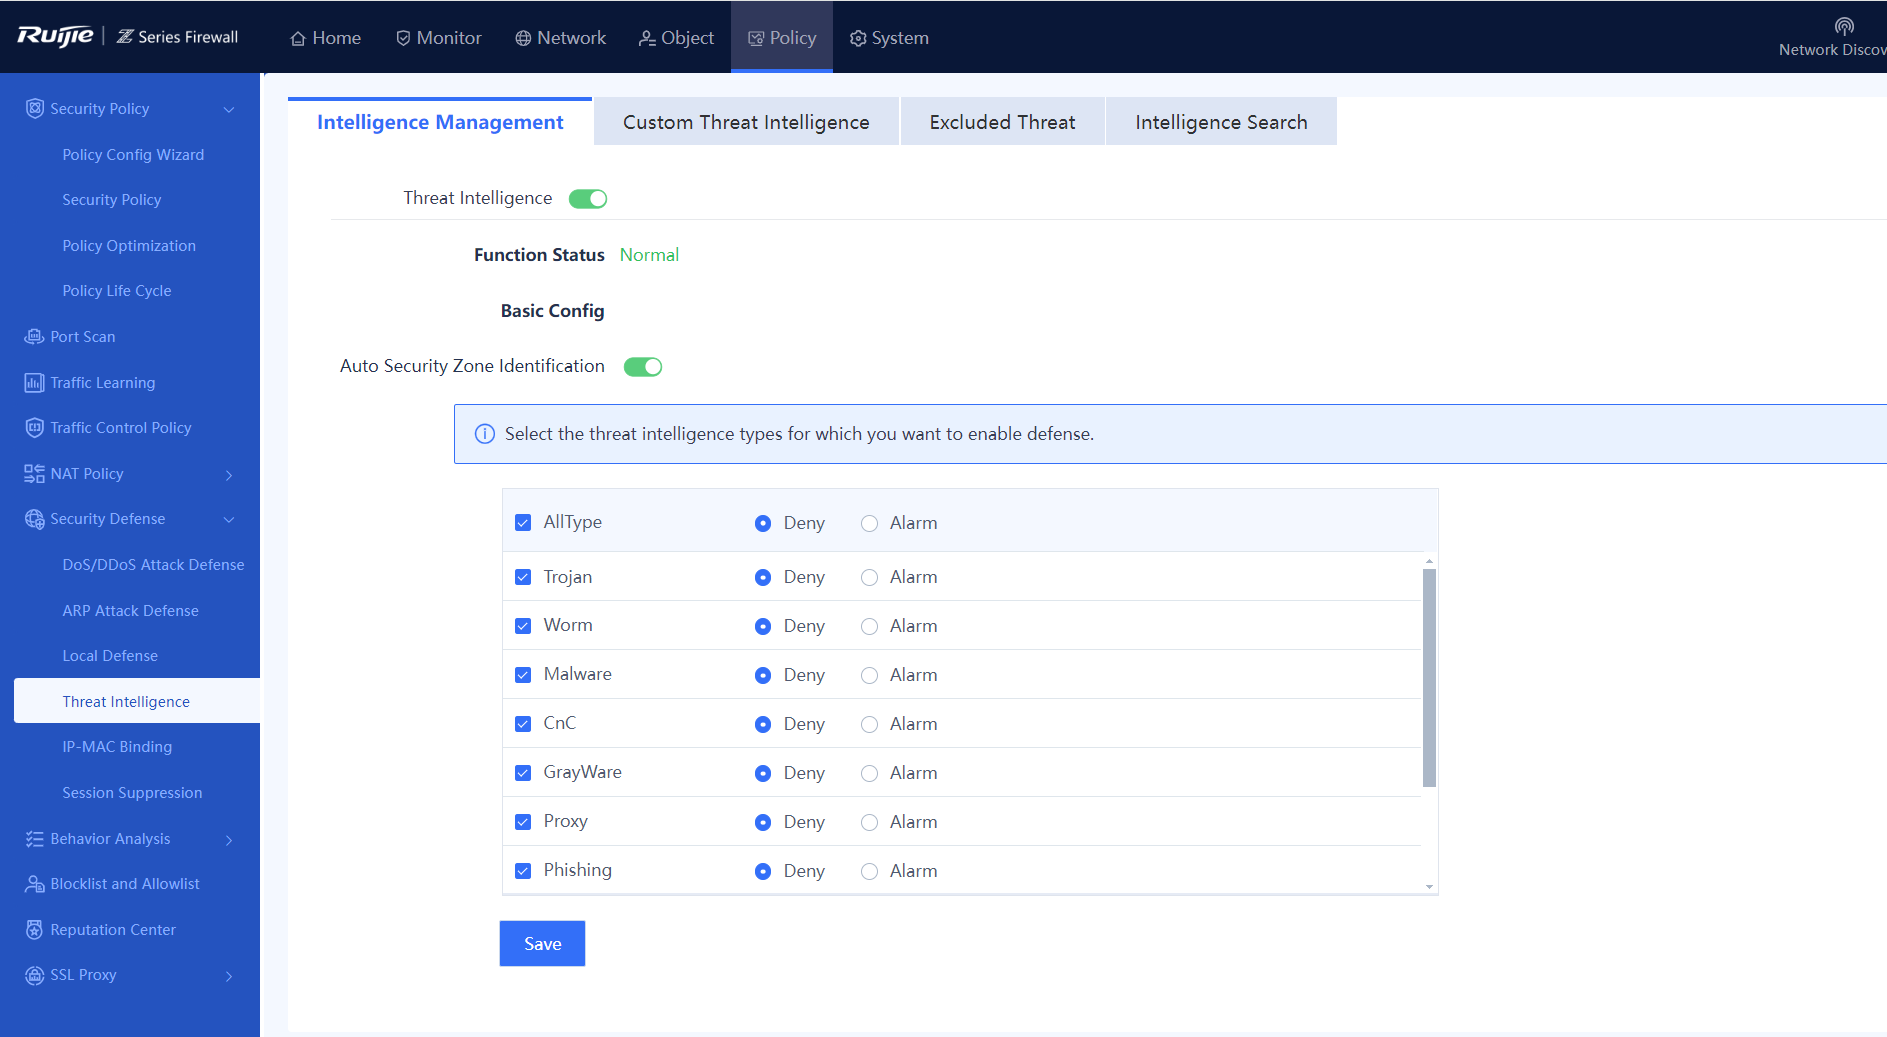This screenshot has height=1037, width=1887.
Task: Open Network Discovery icon
Action: 1844,26
